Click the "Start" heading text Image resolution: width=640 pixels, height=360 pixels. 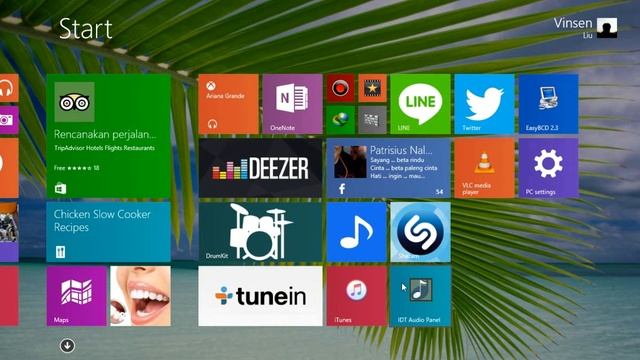(85, 29)
